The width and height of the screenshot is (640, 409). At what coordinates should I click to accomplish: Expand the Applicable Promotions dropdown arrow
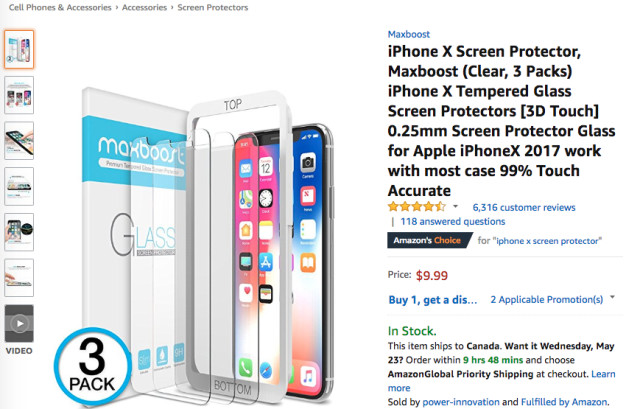point(612,297)
